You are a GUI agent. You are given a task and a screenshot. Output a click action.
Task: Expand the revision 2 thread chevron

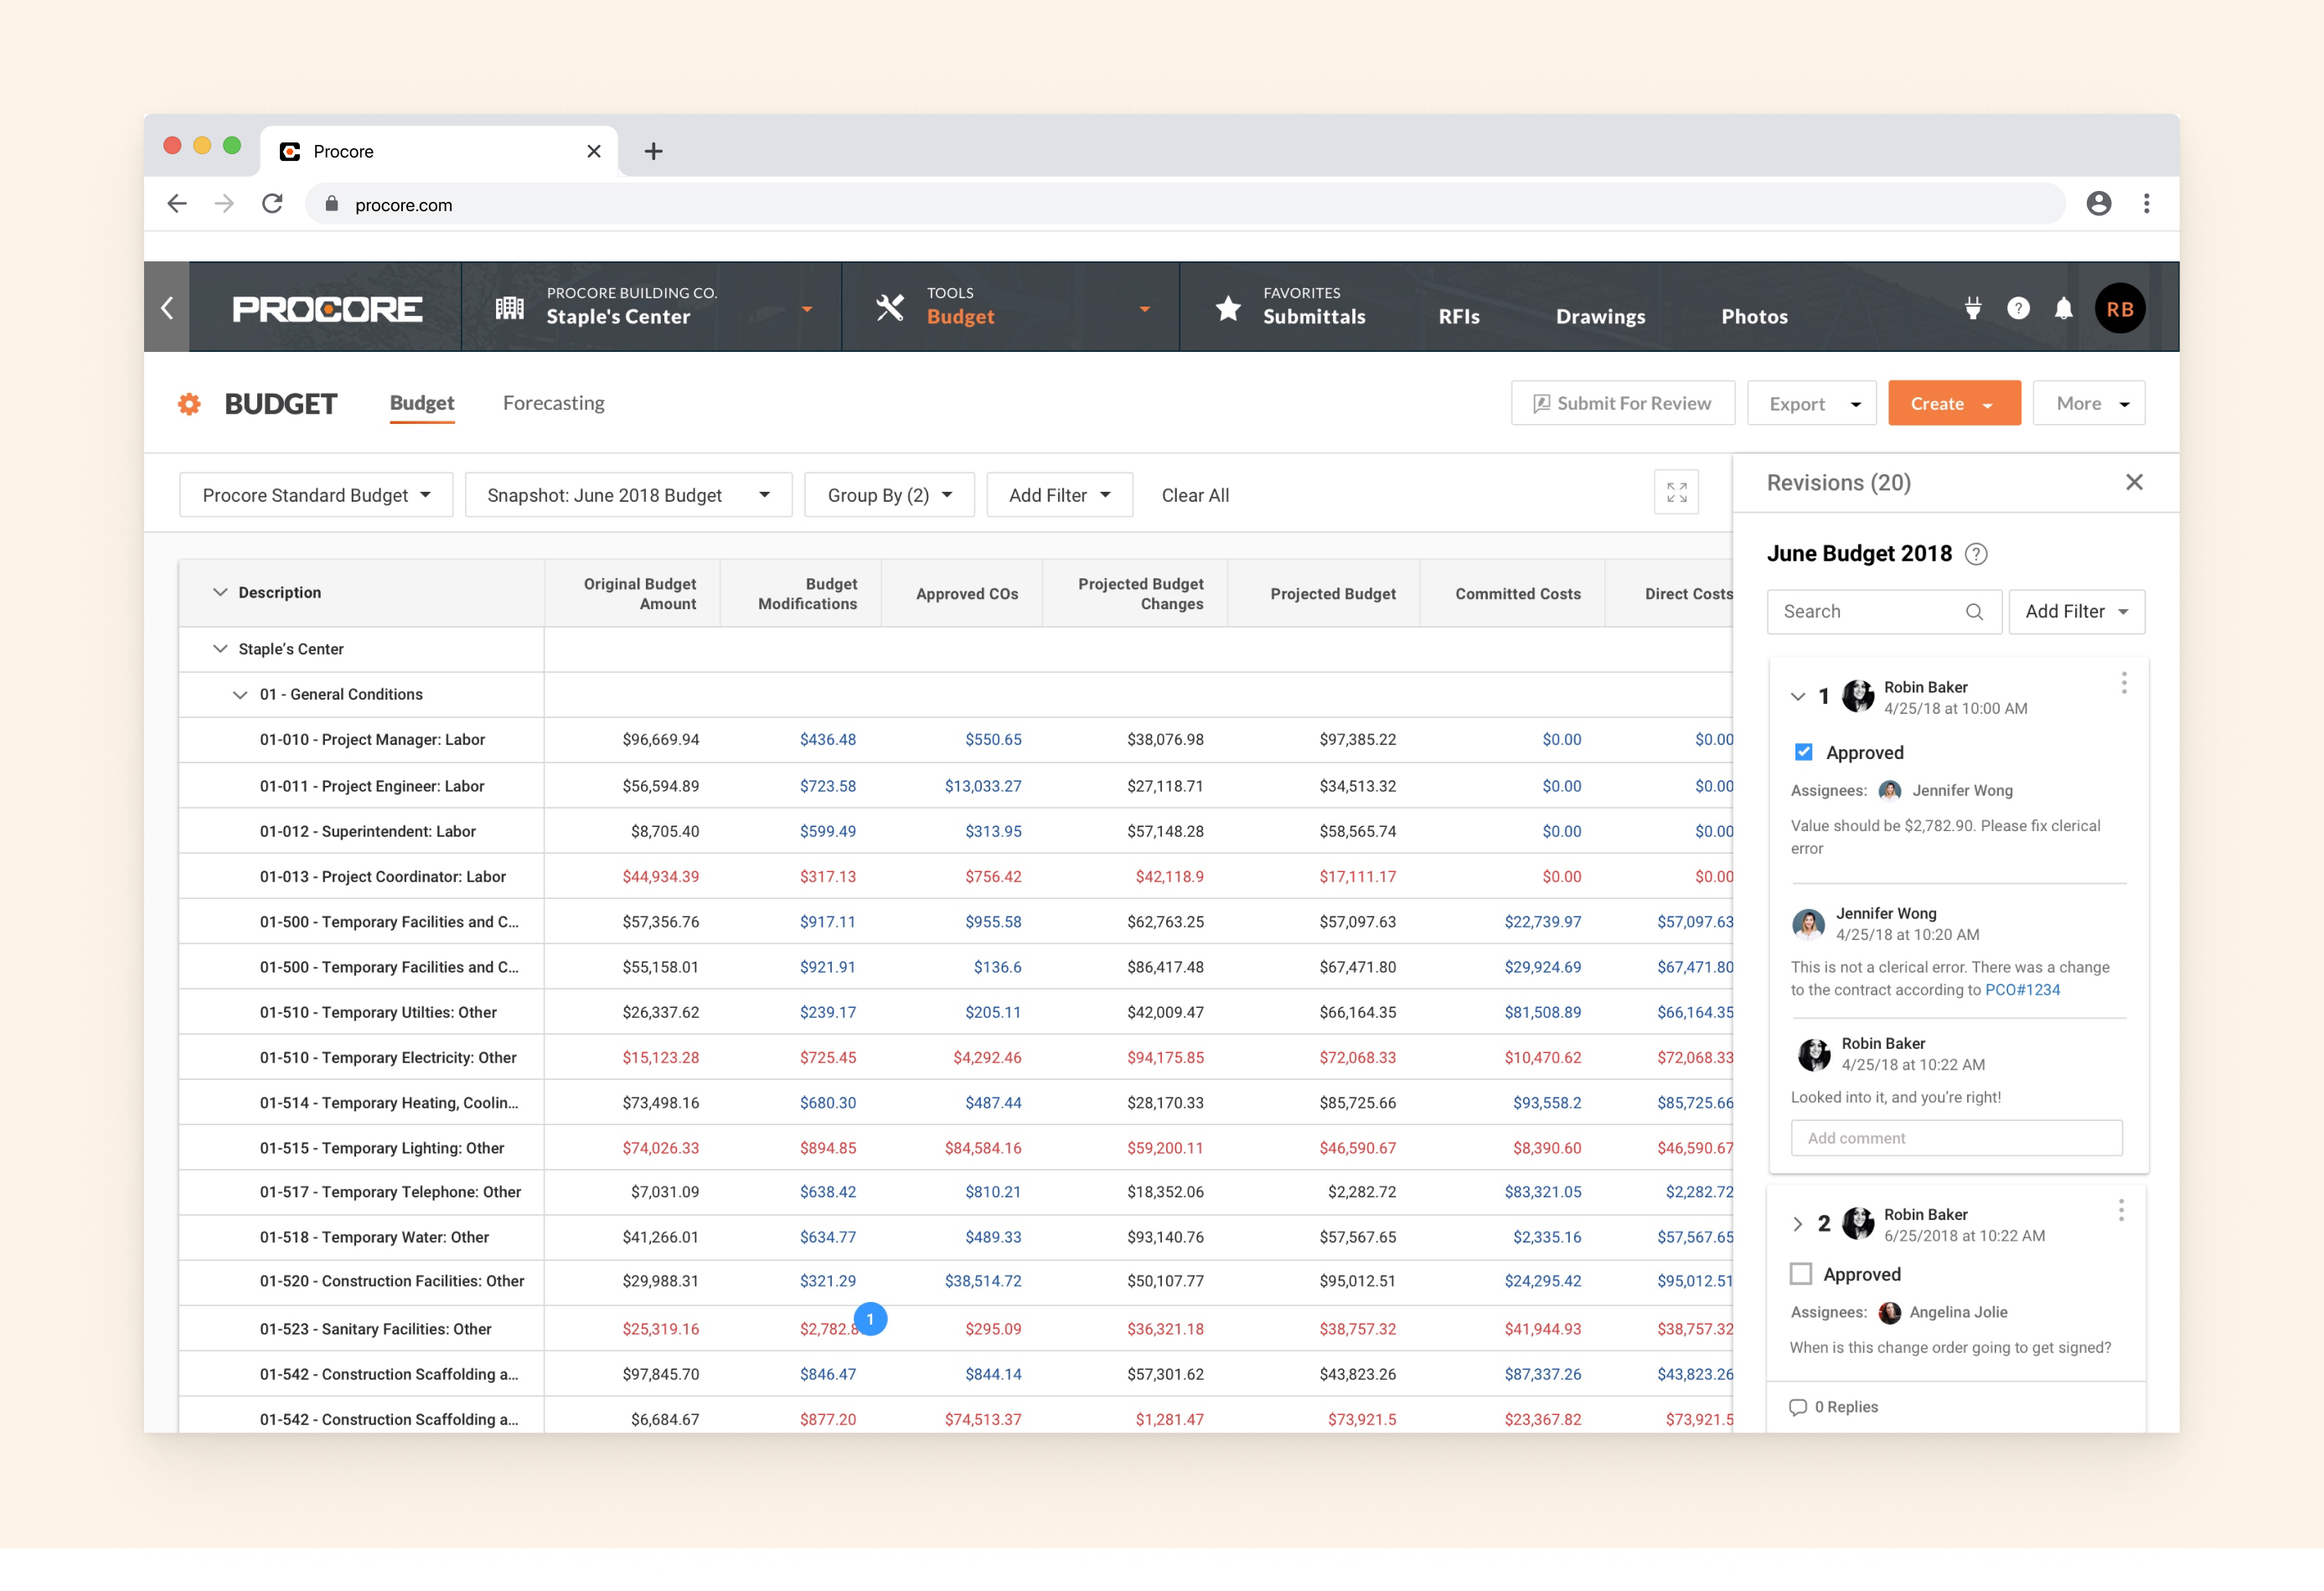tap(1797, 1224)
